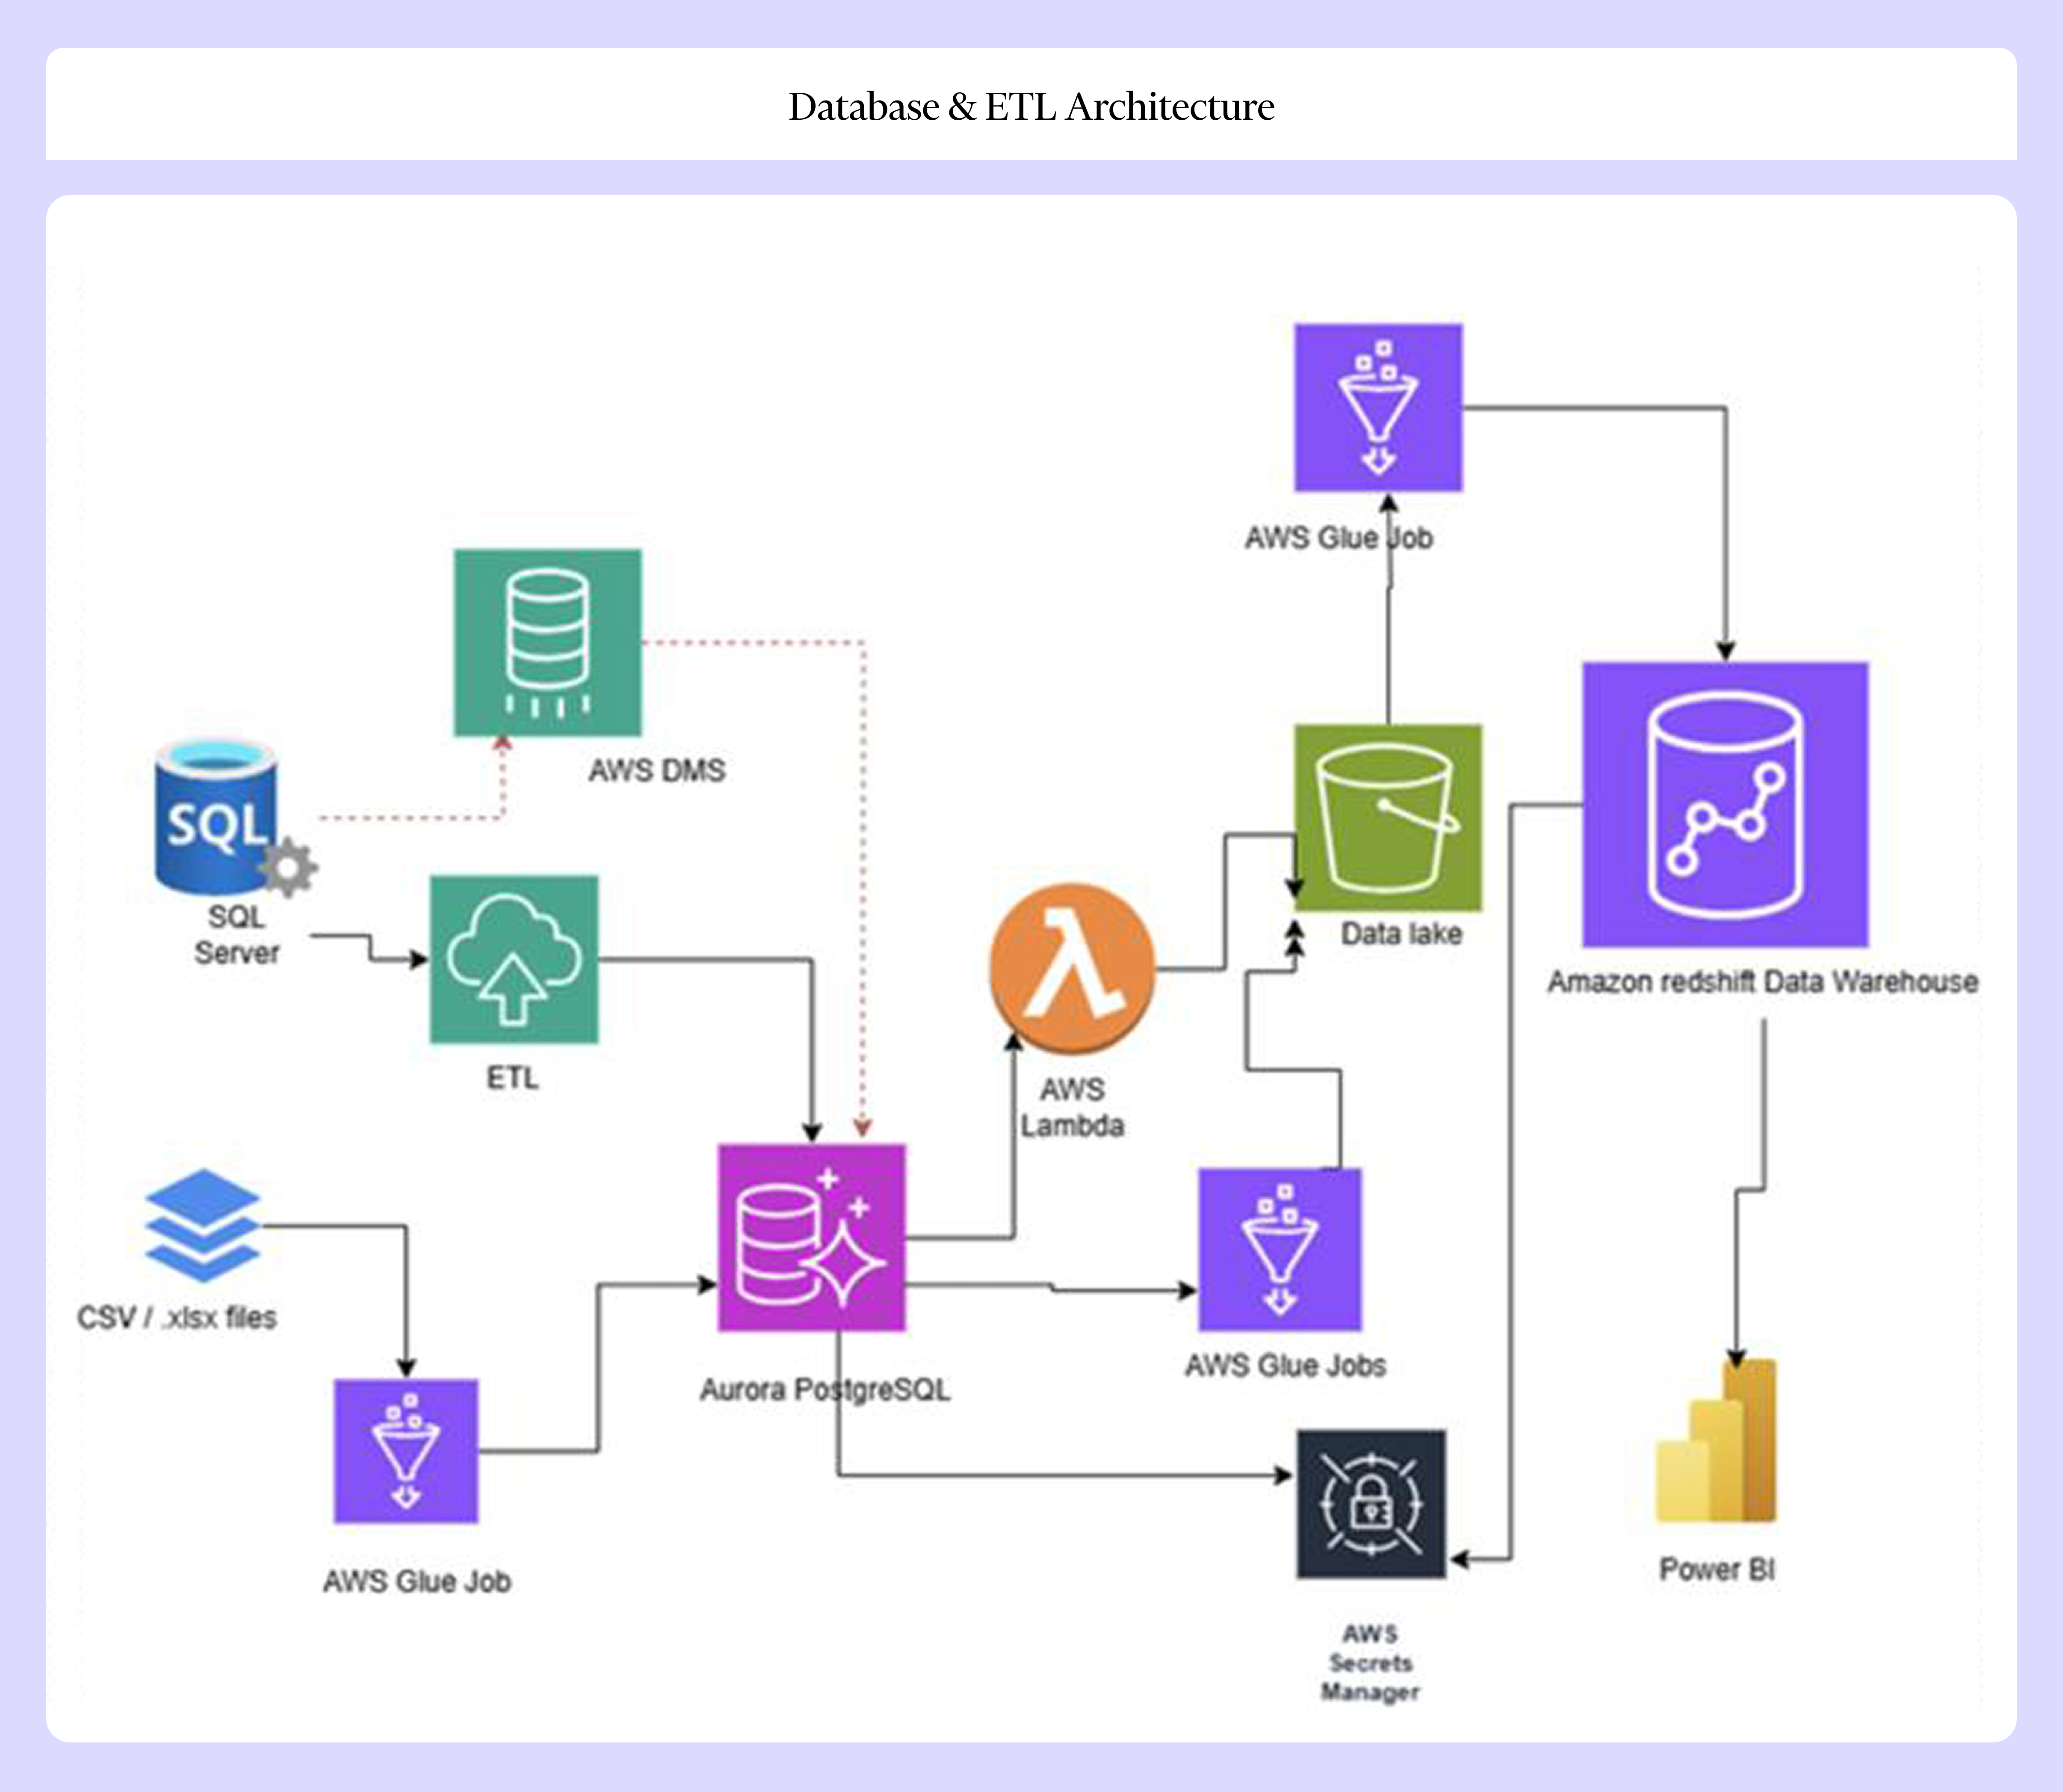Screen dimensions: 2063x1792
Task: Click the Glue Job icon below CSV files
Action: [406, 1451]
